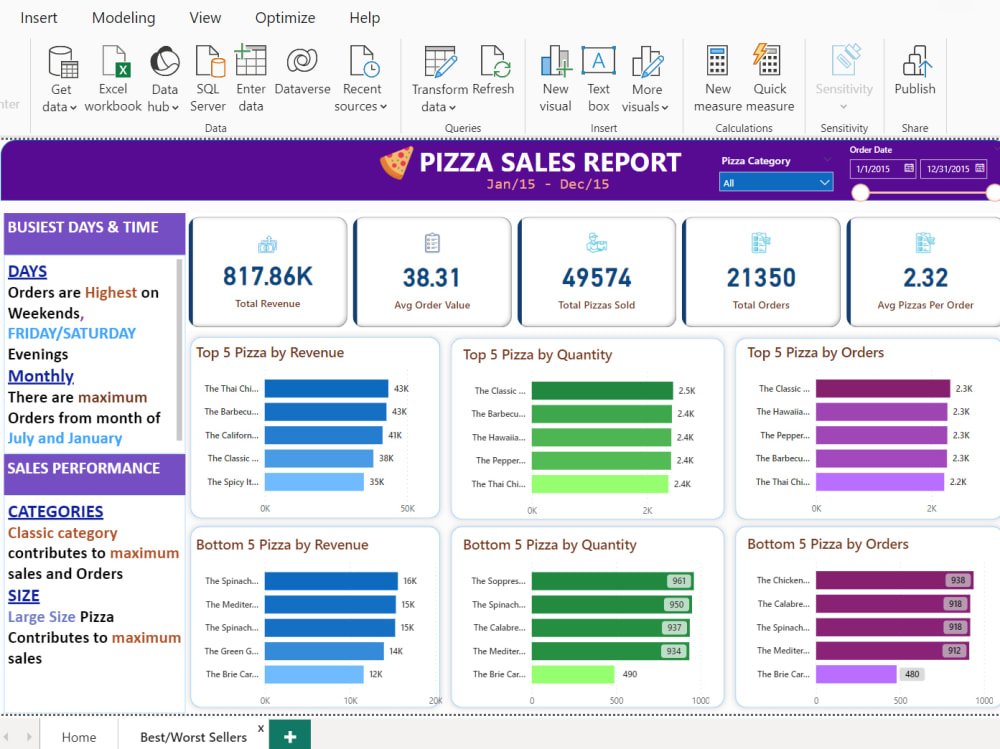This screenshot has height=749, width=1000.
Task: Open the Home report page tab
Action: click(x=79, y=736)
